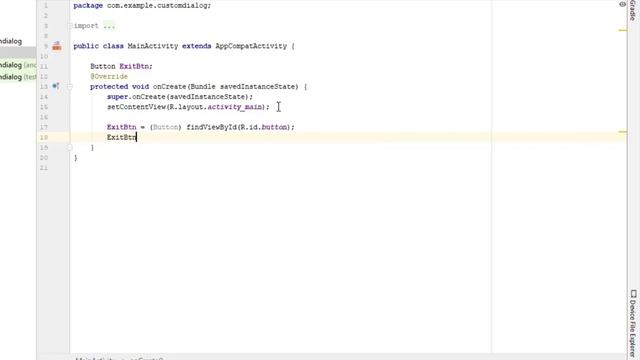Click 'AppCompatActivity' in the extends clause
Screen dimensions: 640x360
pos(251,46)
